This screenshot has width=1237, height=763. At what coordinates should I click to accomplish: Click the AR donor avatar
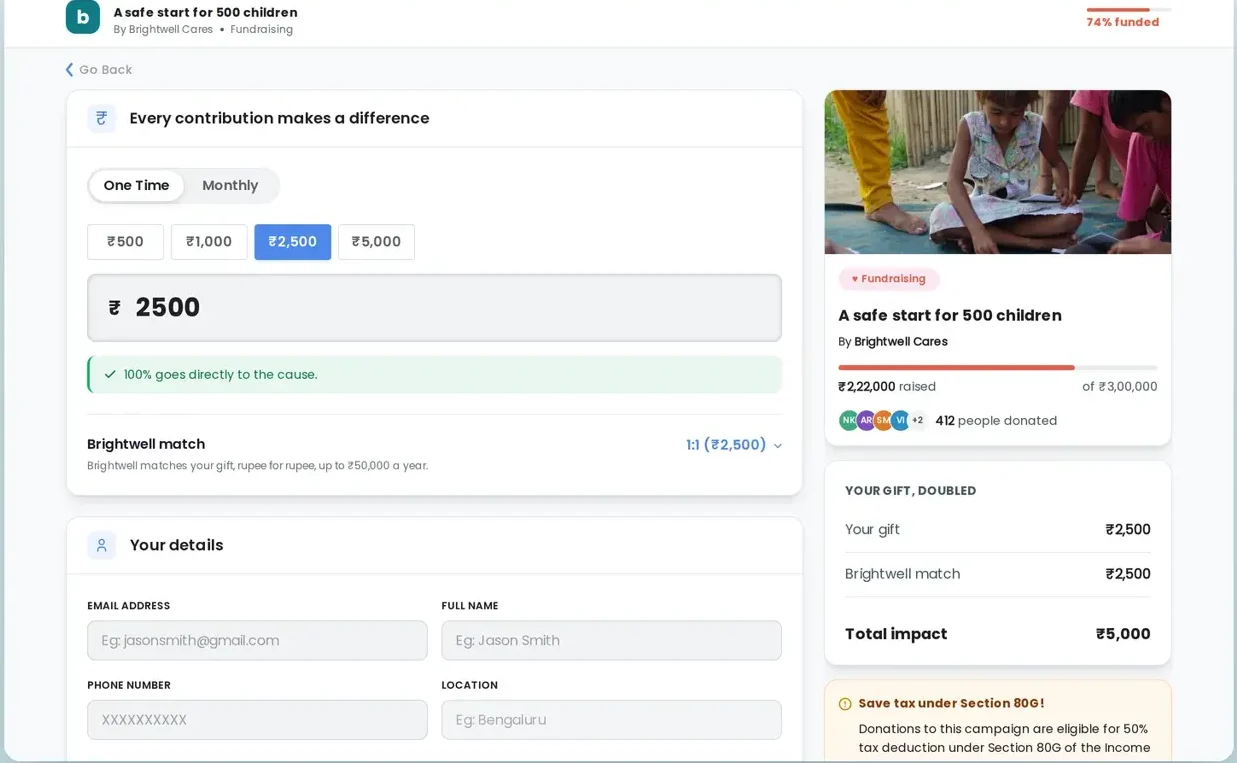coord(866,421)
